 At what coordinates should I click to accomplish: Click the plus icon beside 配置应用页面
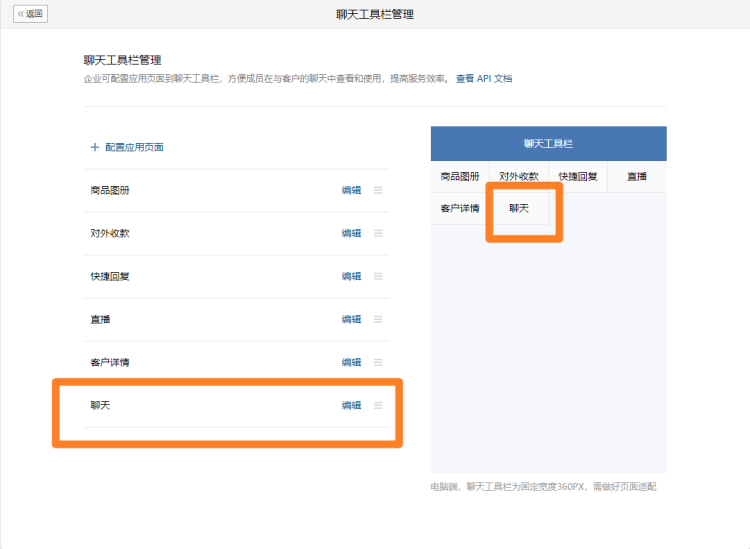pos(95,147)
